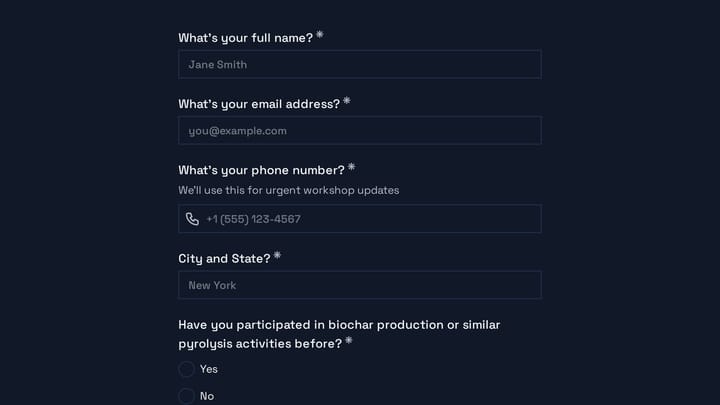
Task: Click the 'What's your full name?' label
Action: point(246,38)
